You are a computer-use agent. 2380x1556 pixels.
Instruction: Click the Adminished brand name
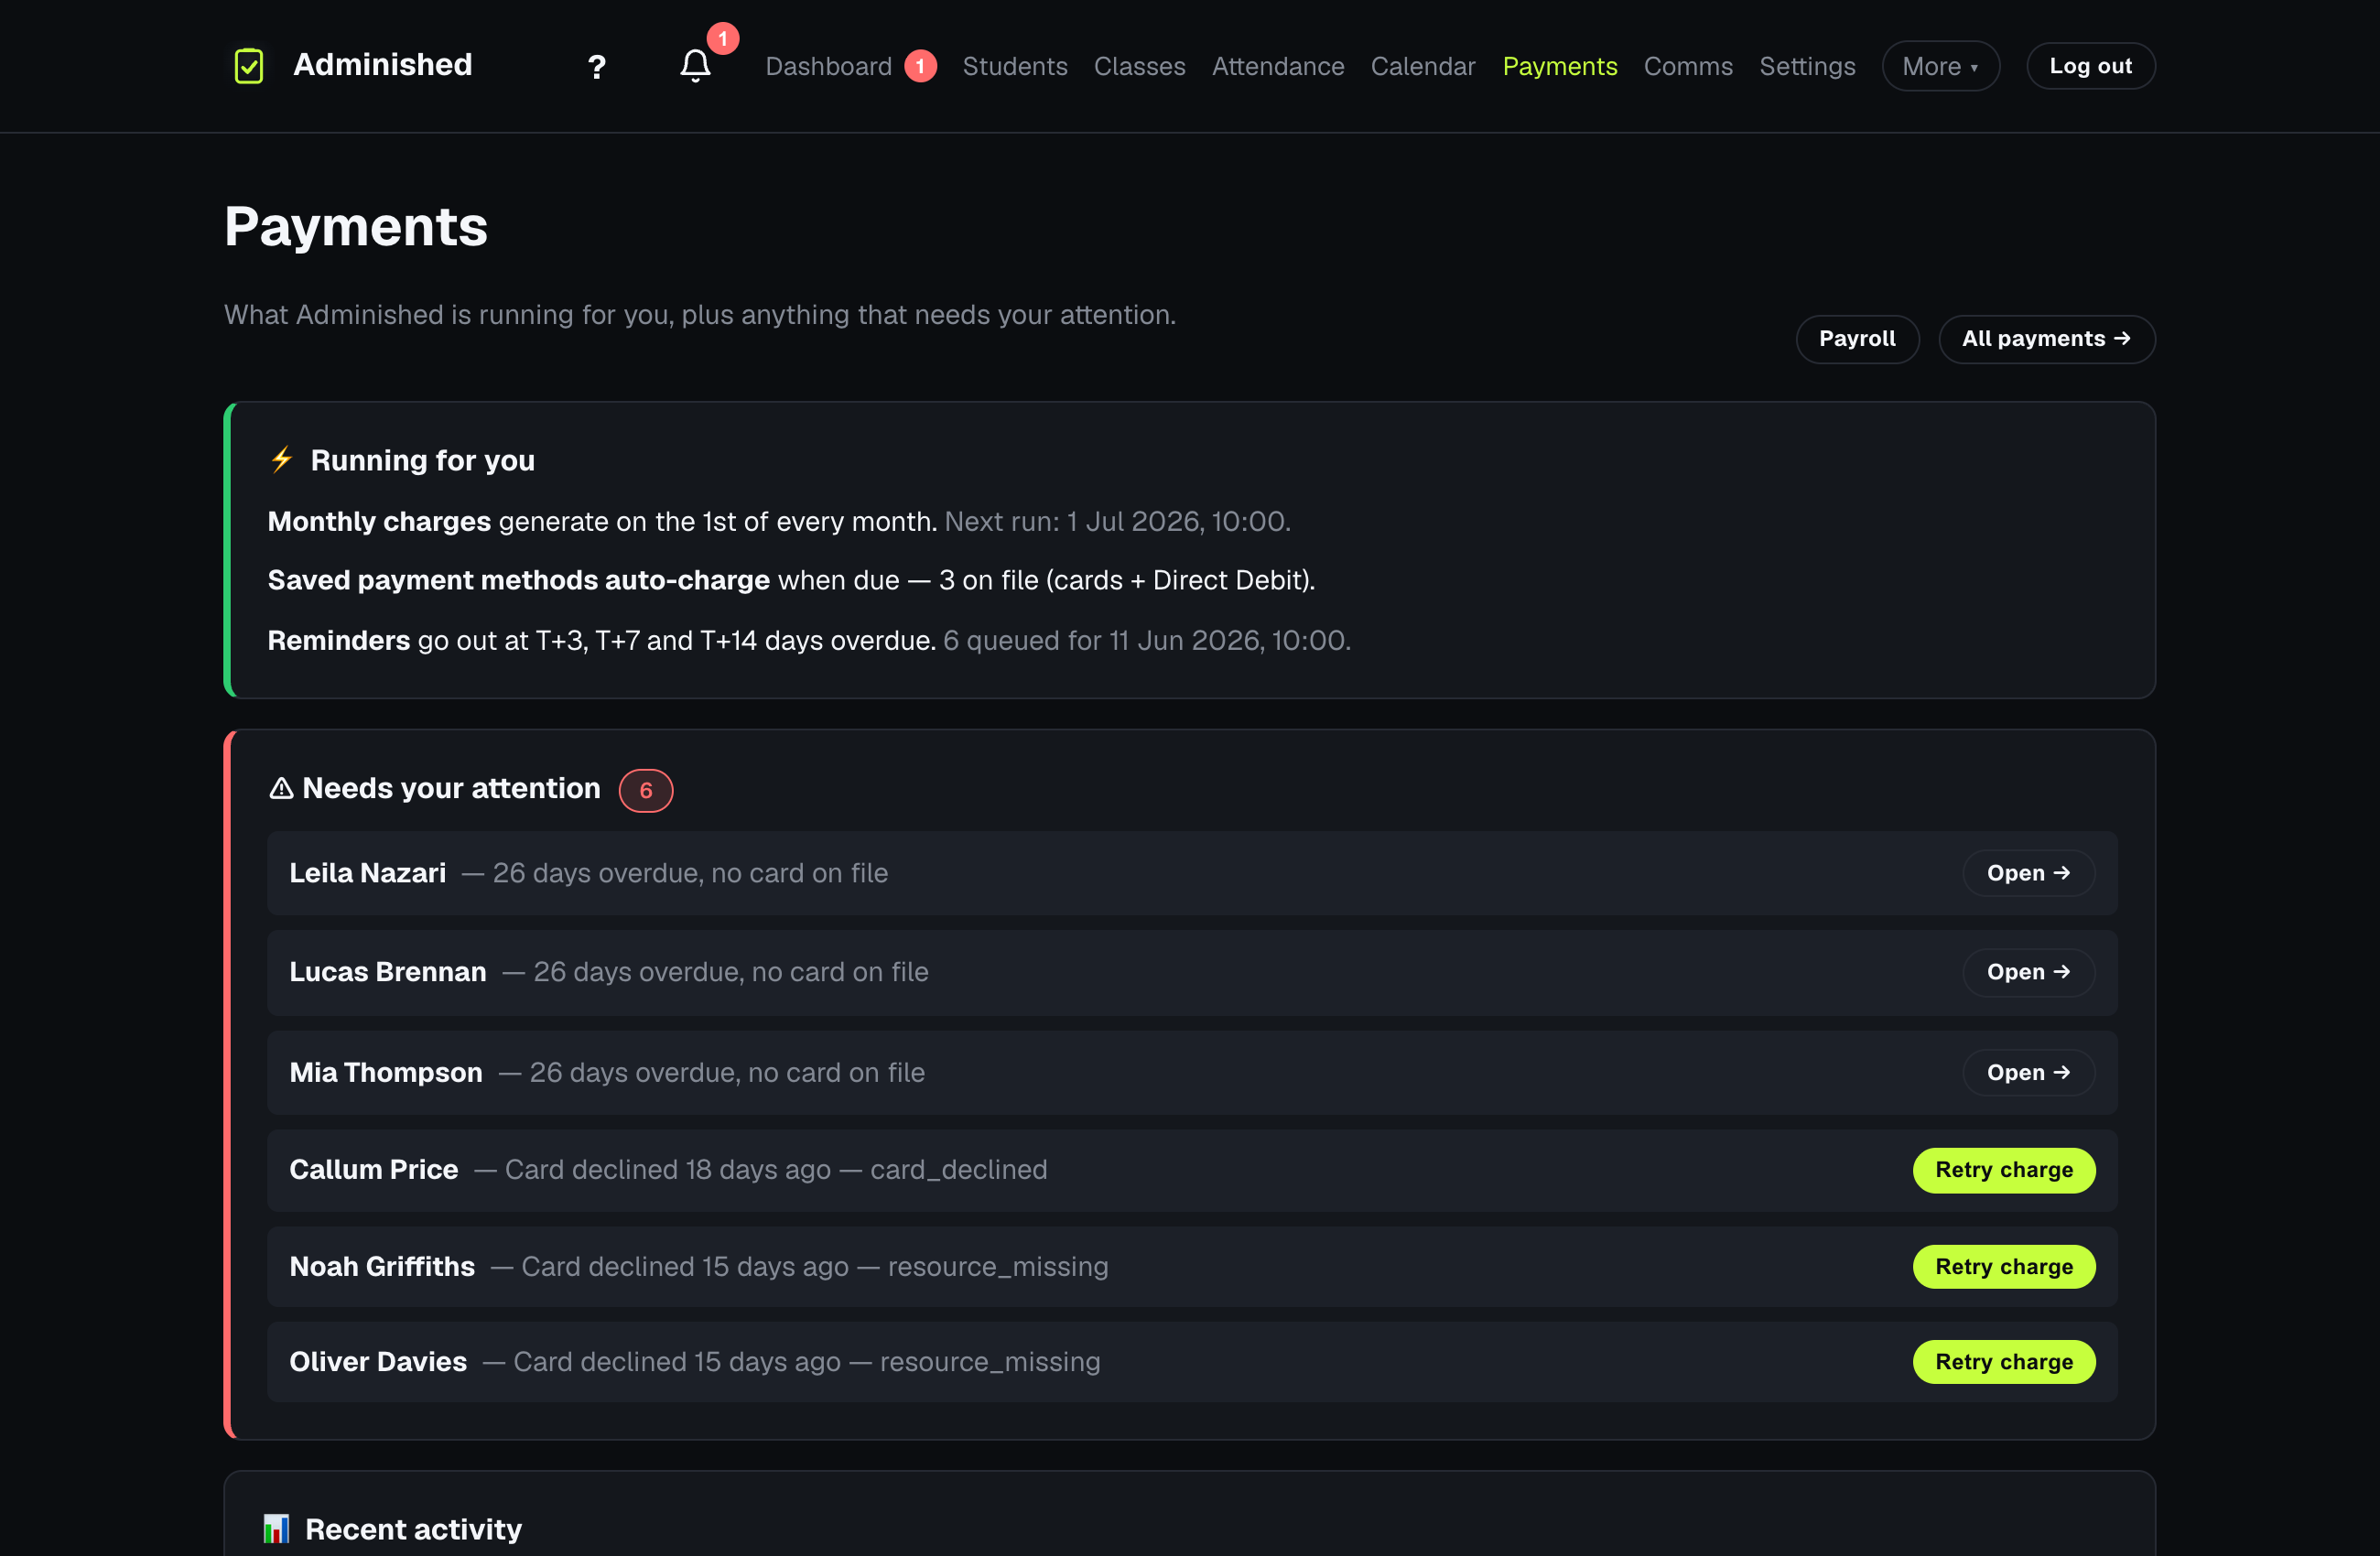(x=382, y=65)
